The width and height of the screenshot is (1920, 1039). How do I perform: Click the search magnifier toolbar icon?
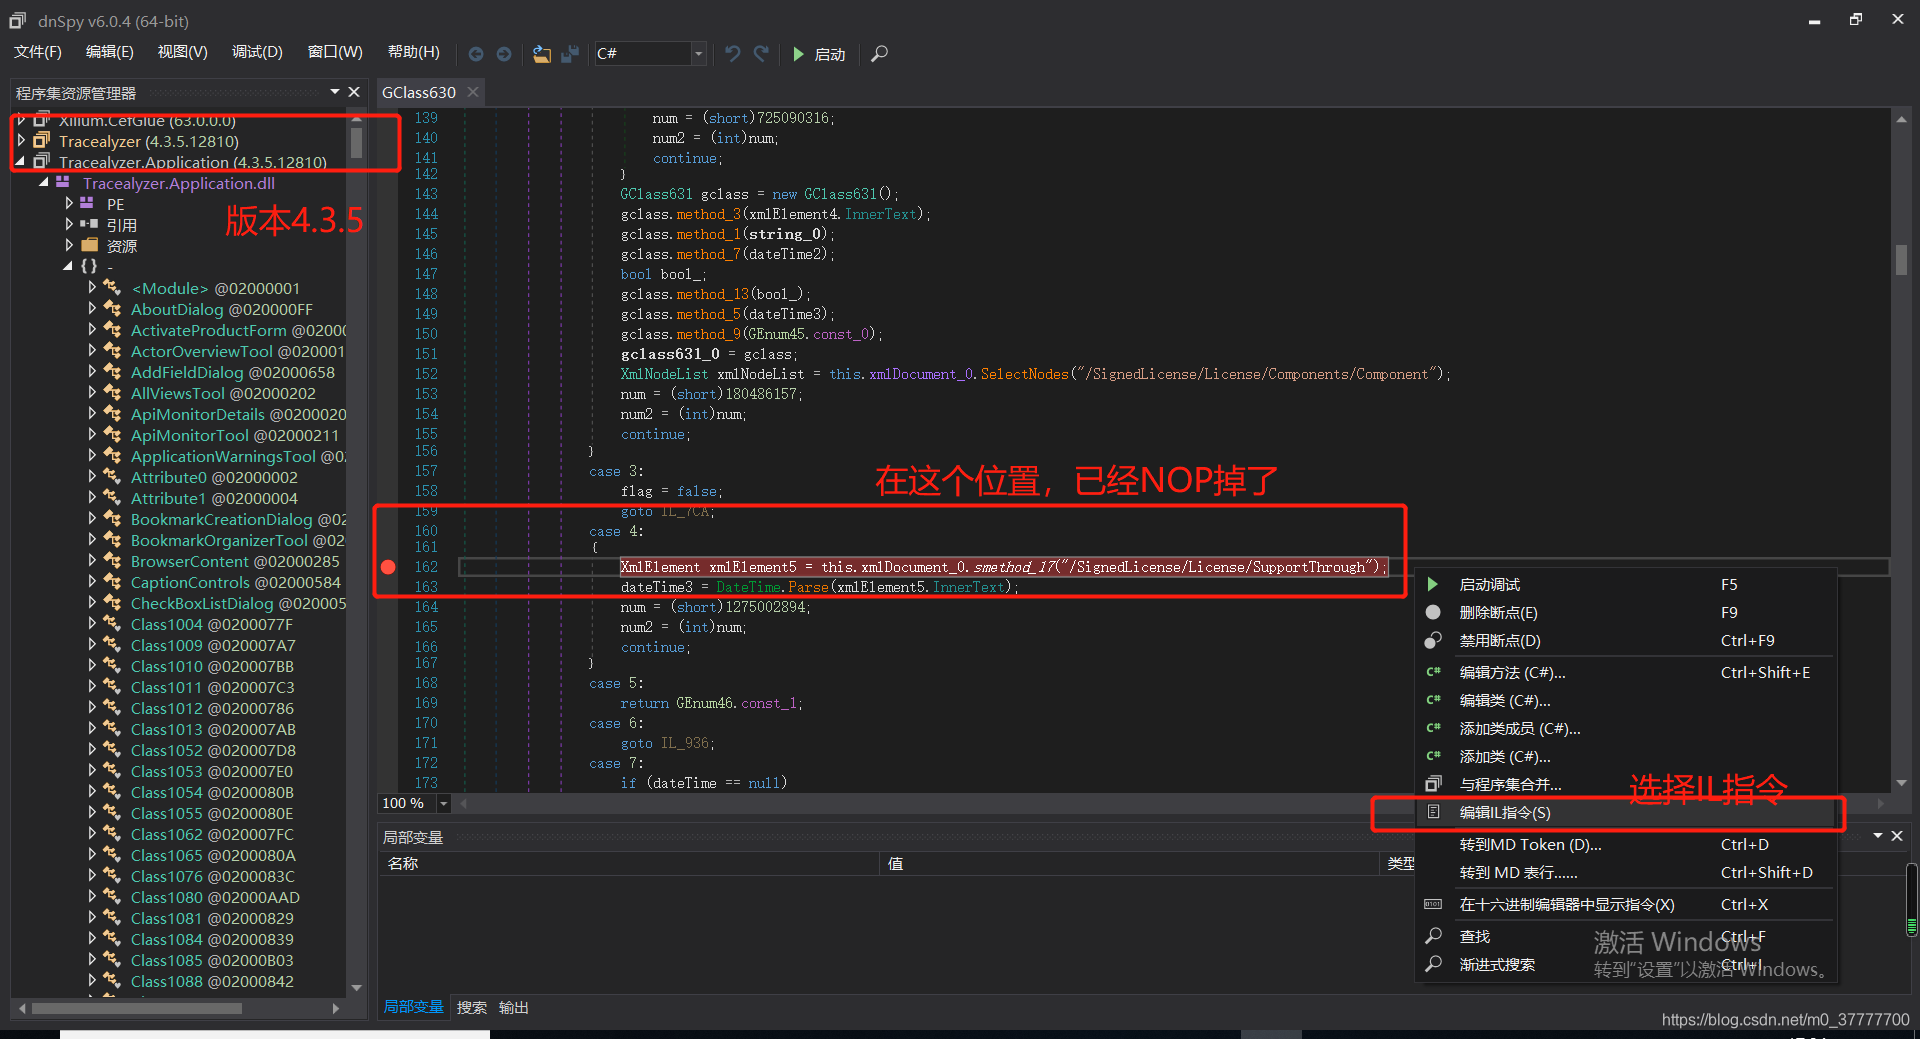(x=879, y=54)
